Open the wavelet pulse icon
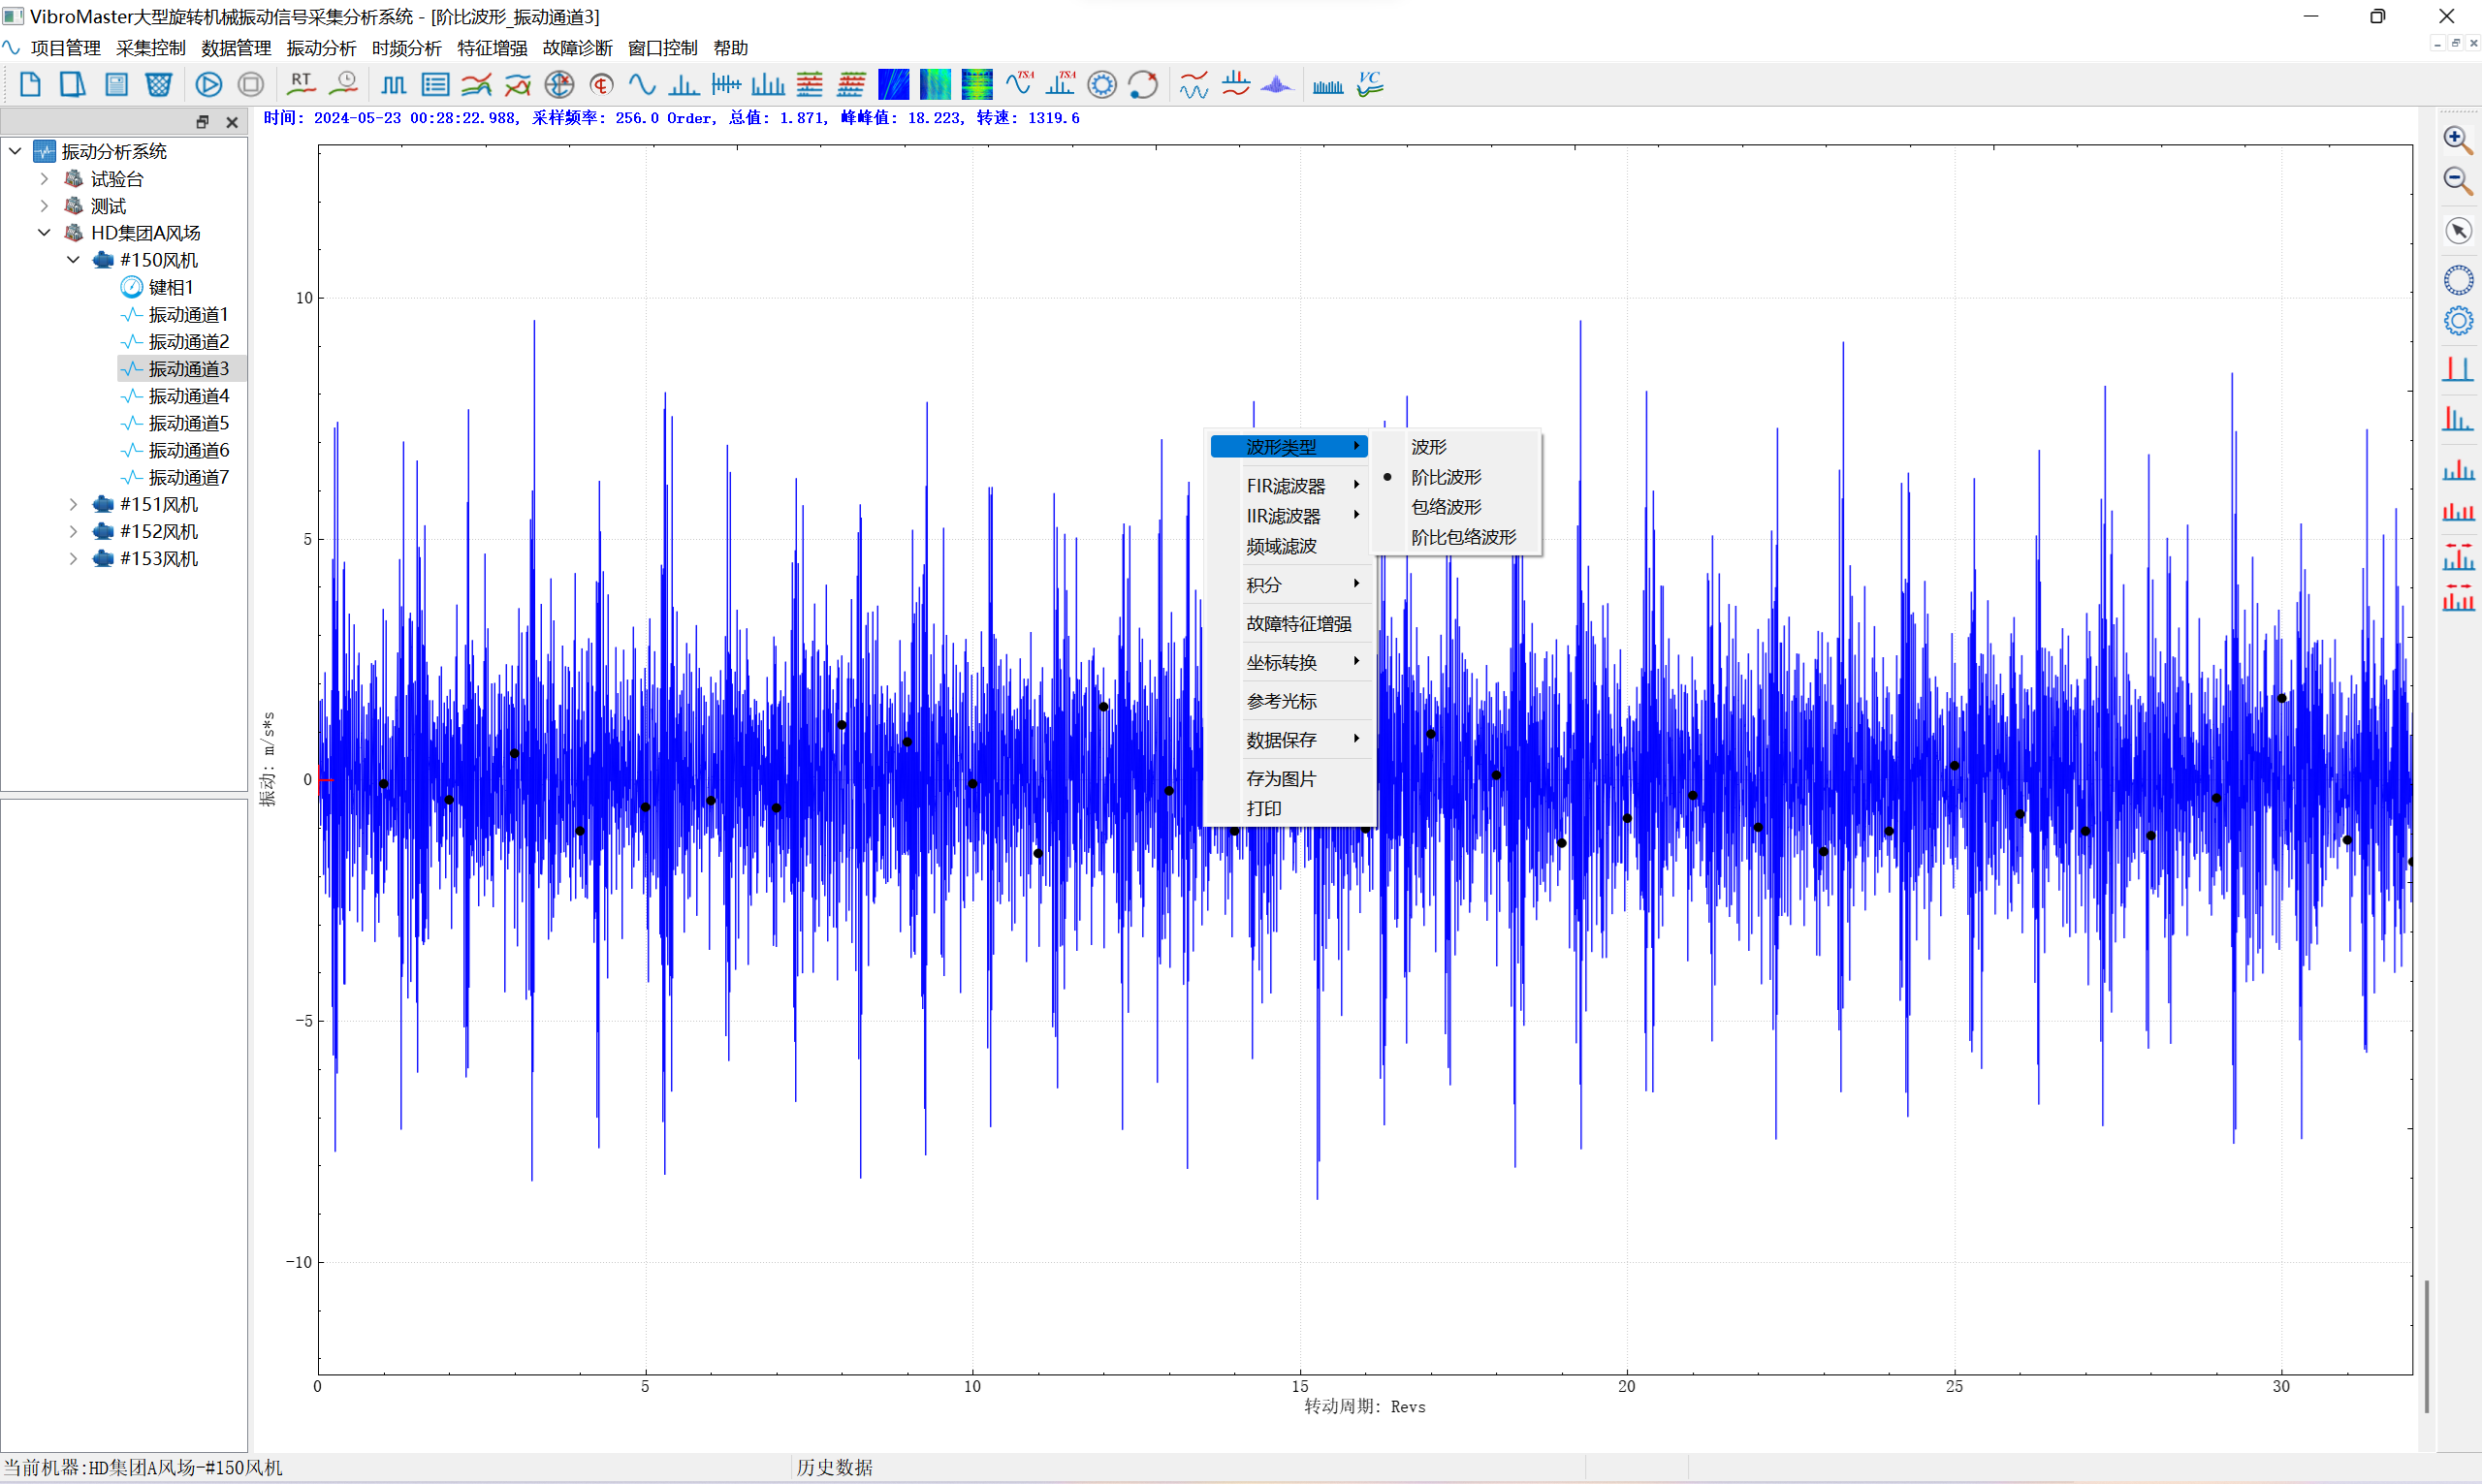The width and height of the screenshot is (2482, 1484). [1277, 85]
